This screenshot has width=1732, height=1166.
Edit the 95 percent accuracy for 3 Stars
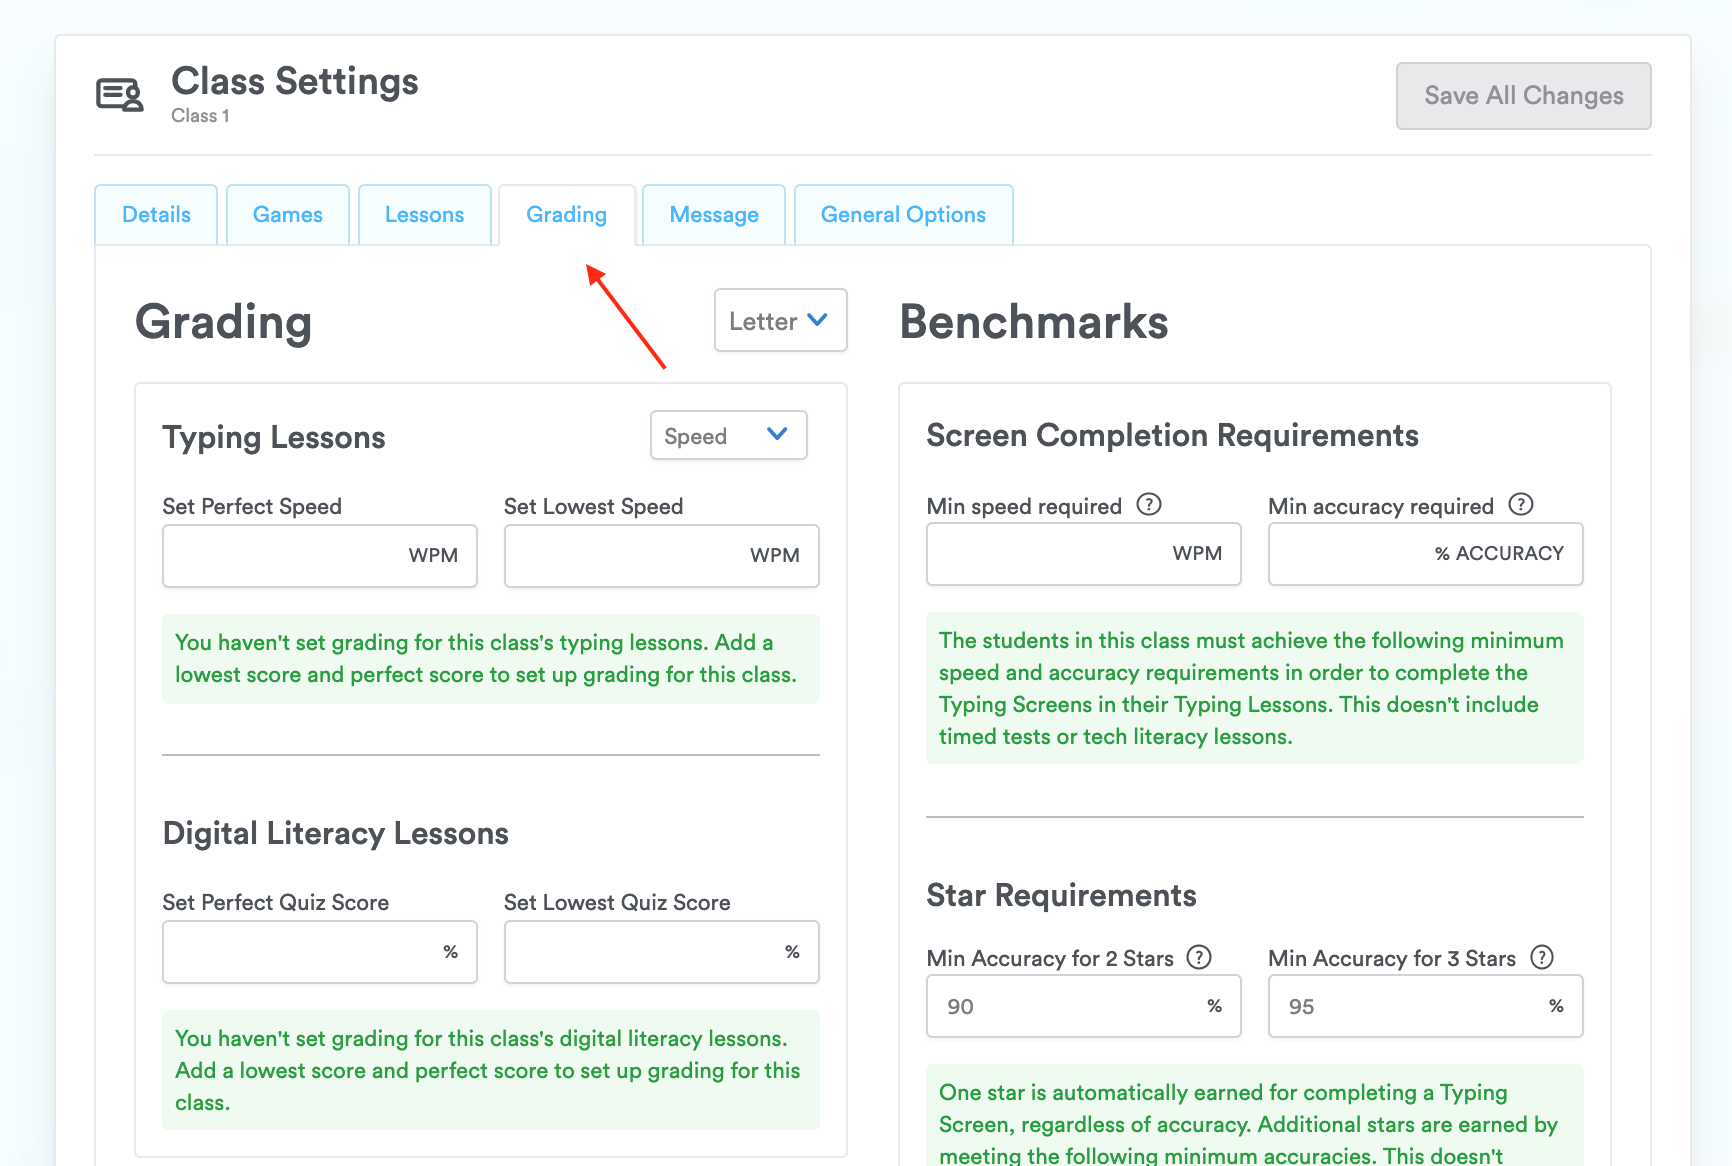pyautogui.click(x=1424, y=1006)
